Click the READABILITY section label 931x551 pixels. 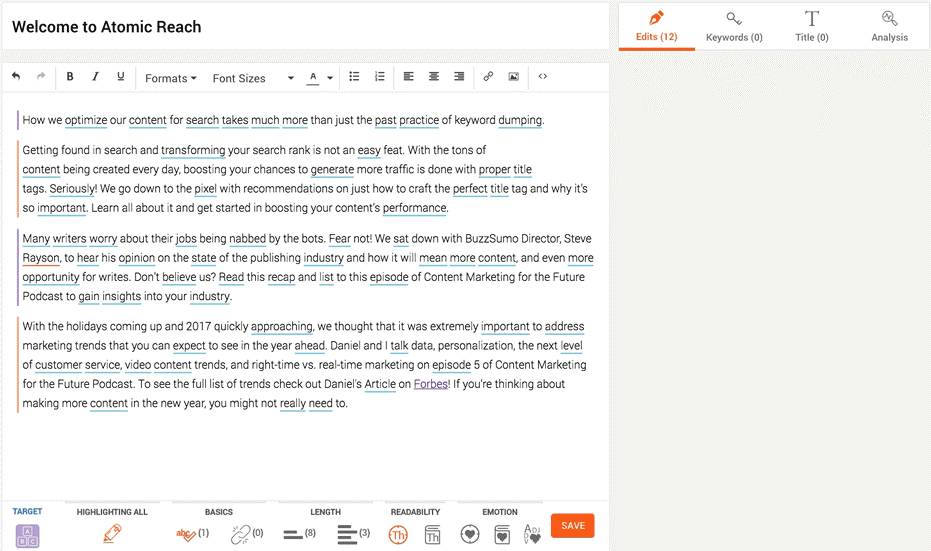(x=415, y=512)
